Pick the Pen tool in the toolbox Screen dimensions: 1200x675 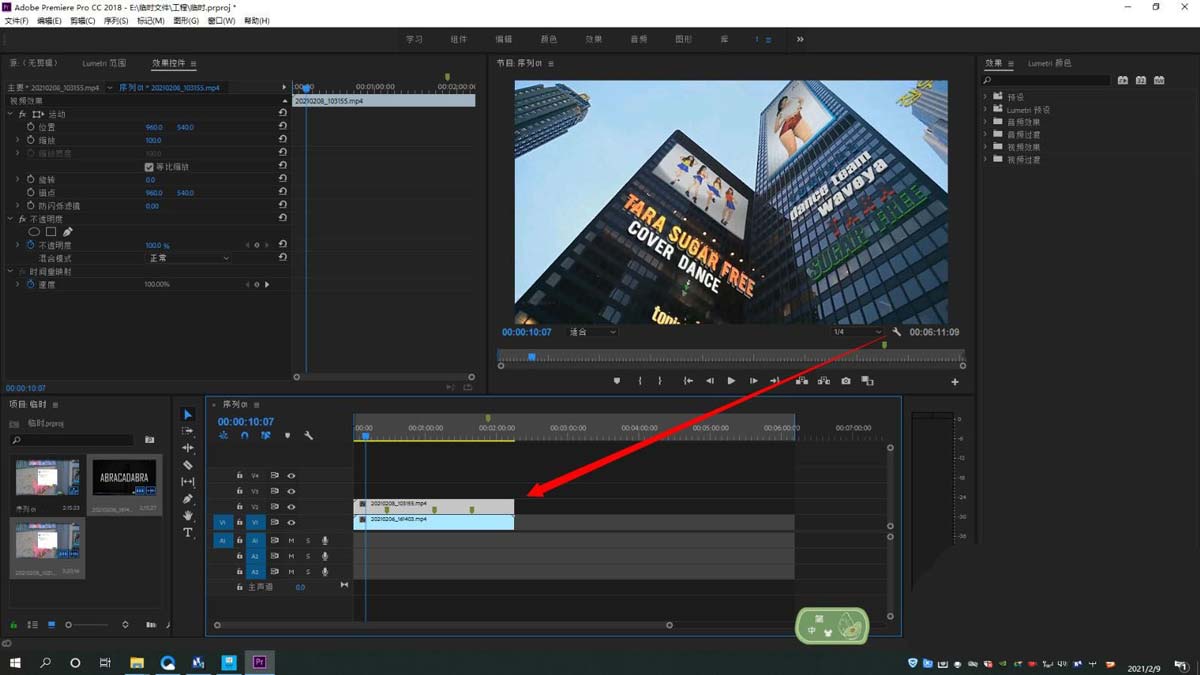point(188,499)
